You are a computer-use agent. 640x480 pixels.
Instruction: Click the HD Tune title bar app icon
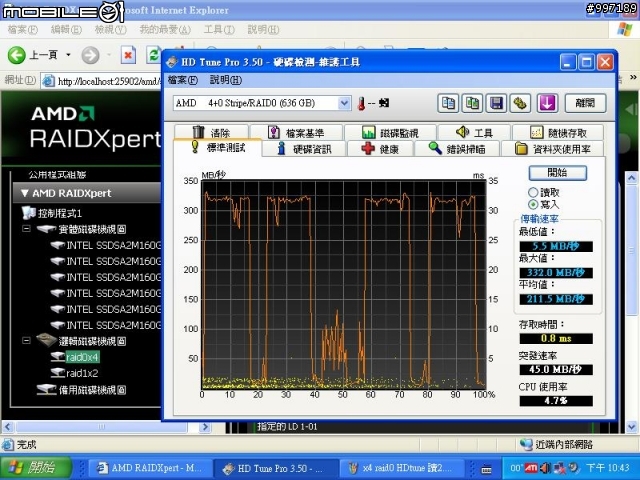tap(172, 62)
